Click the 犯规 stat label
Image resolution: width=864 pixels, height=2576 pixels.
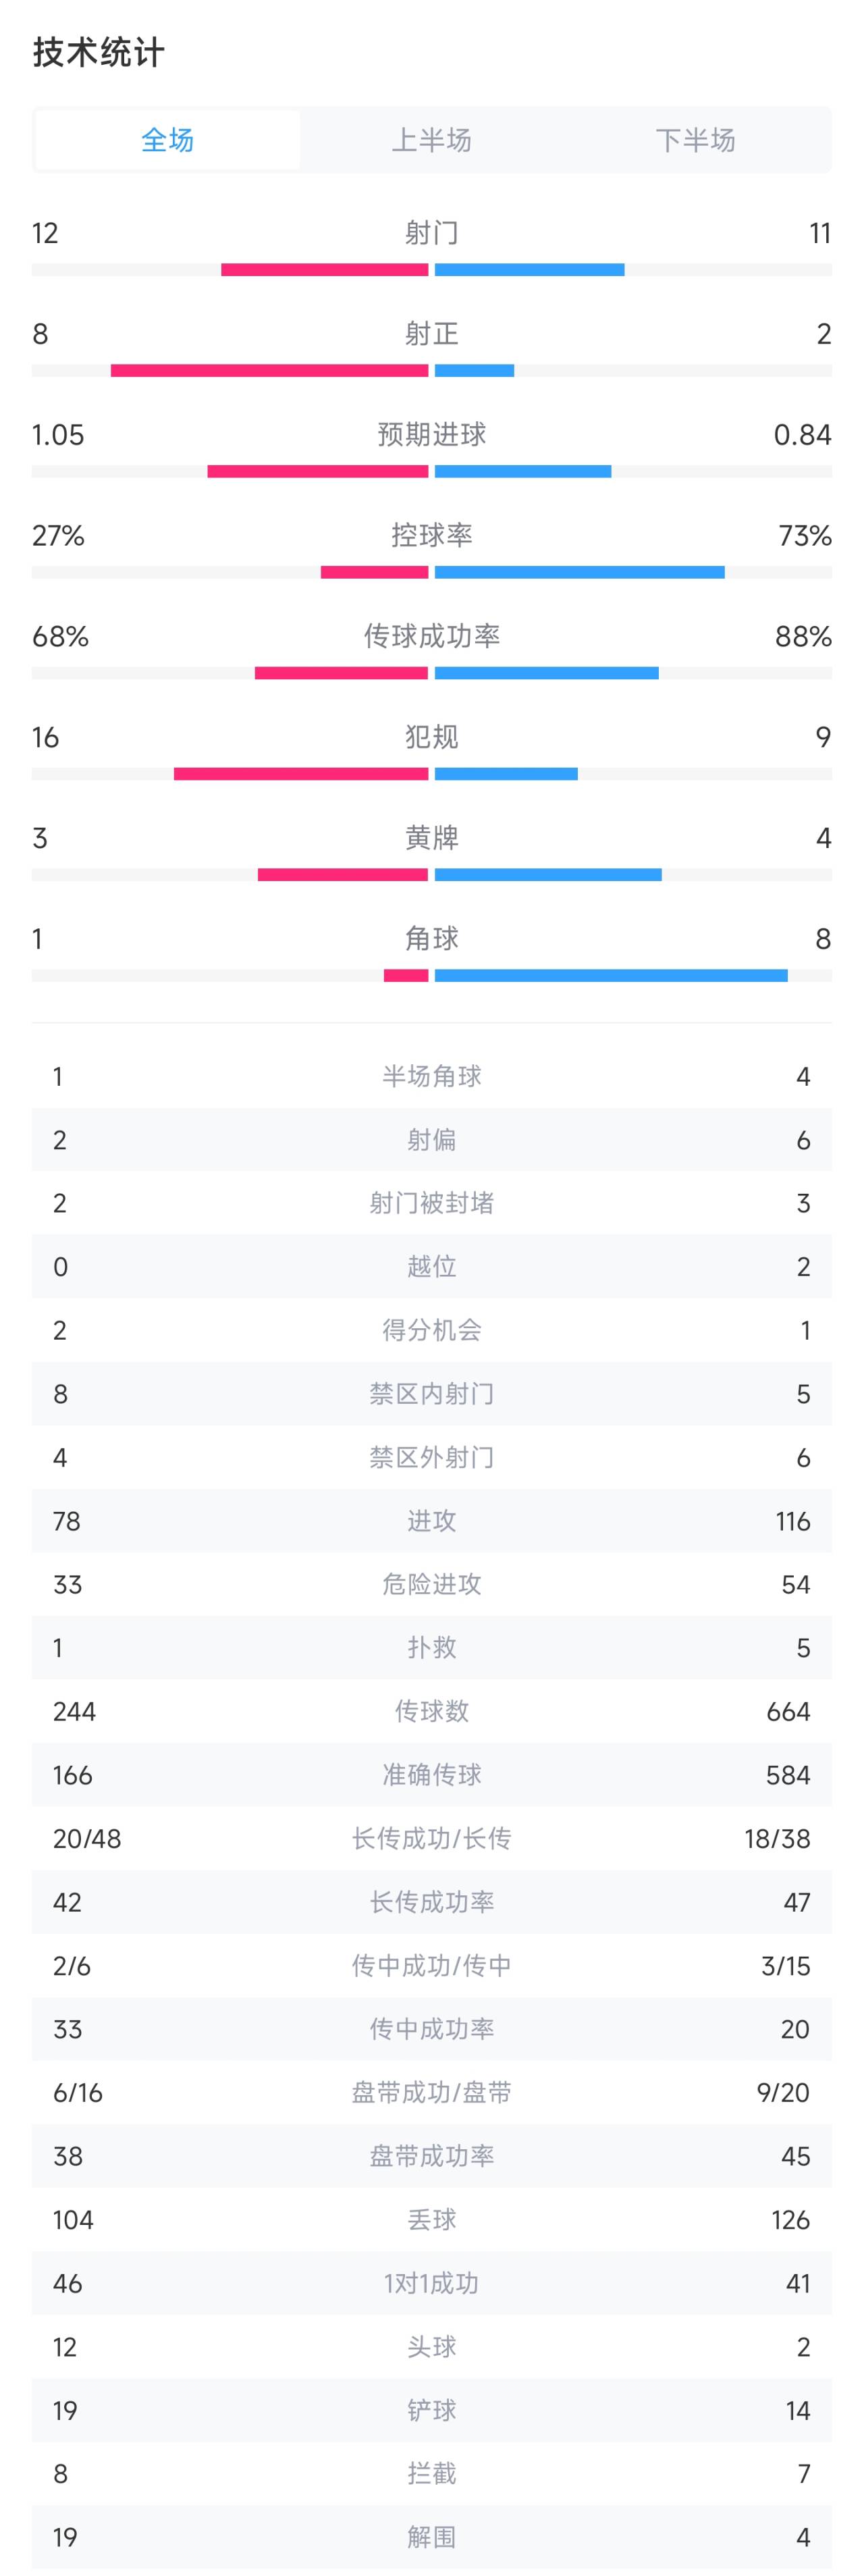point(432,737)
